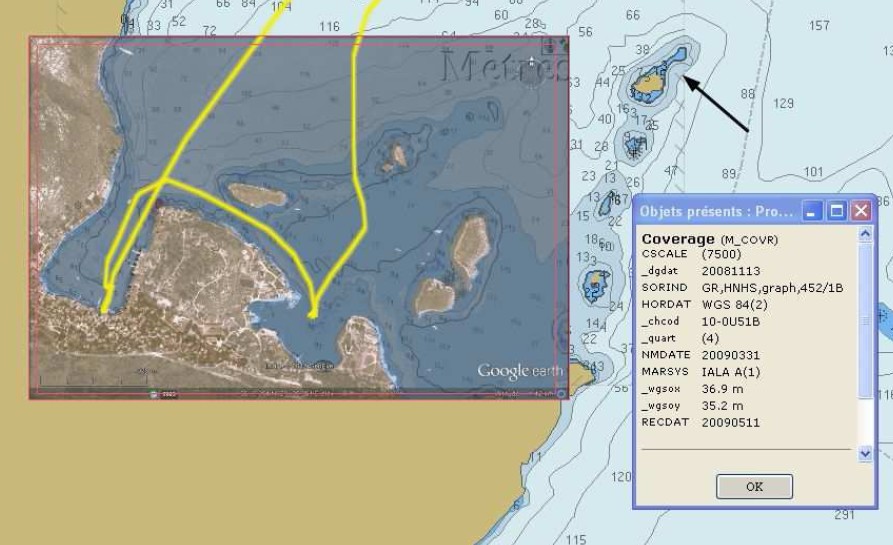Close the Objets présents dialog

[860, 211]
